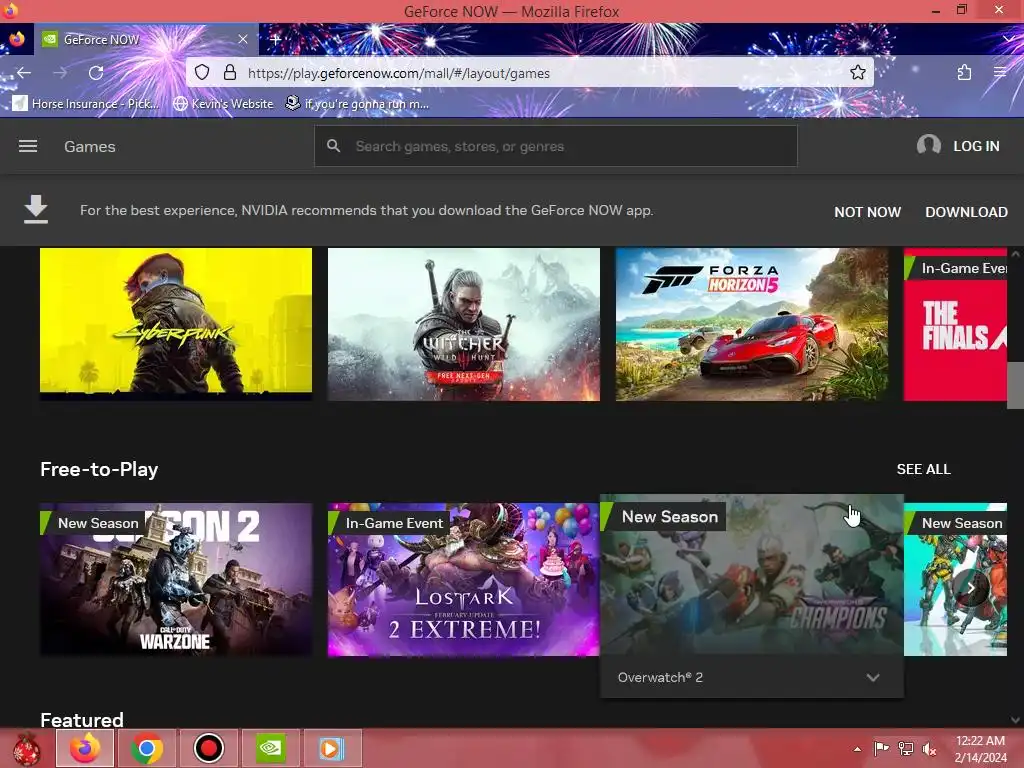Reload the page with refresh icon
This screenshot has width=1024, height=768.
pyautogui.click(x=96, y=72)
